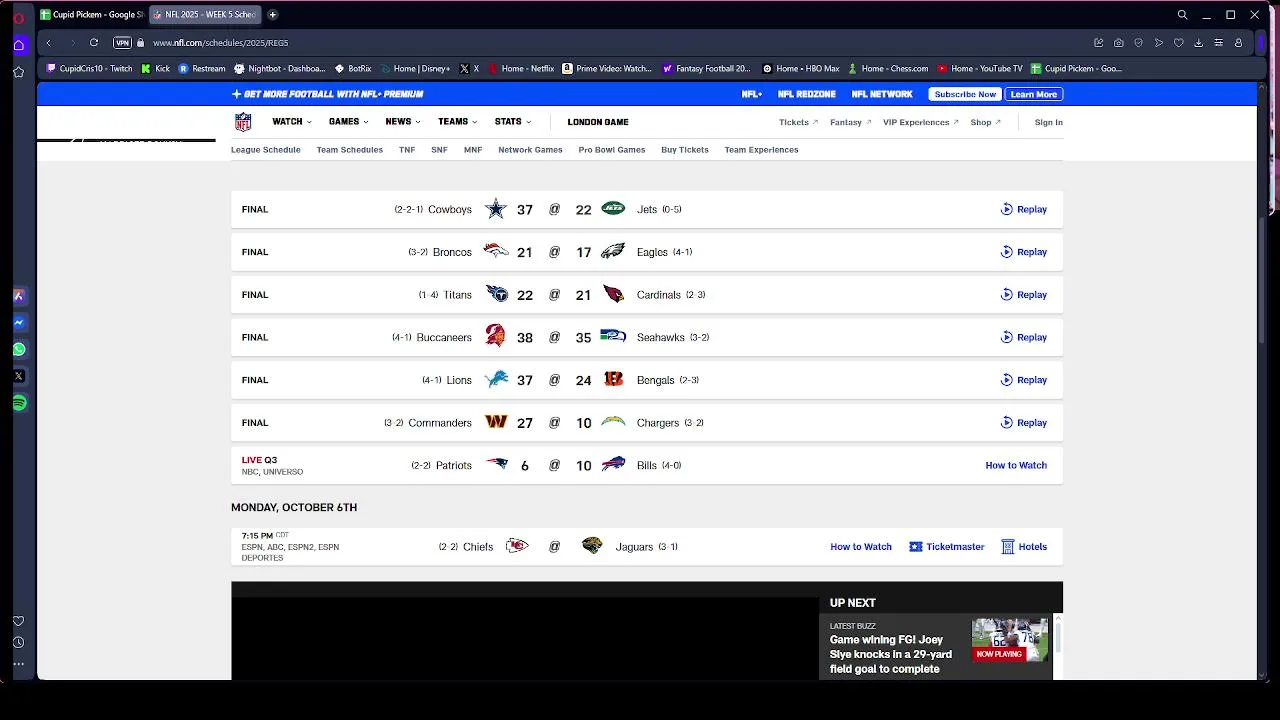
Task: Open Home - Chess.com bookmark
Action: point(888,69)
